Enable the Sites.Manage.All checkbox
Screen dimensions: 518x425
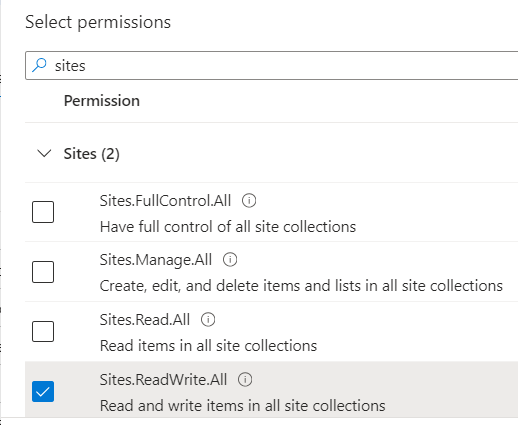point(43,272)
